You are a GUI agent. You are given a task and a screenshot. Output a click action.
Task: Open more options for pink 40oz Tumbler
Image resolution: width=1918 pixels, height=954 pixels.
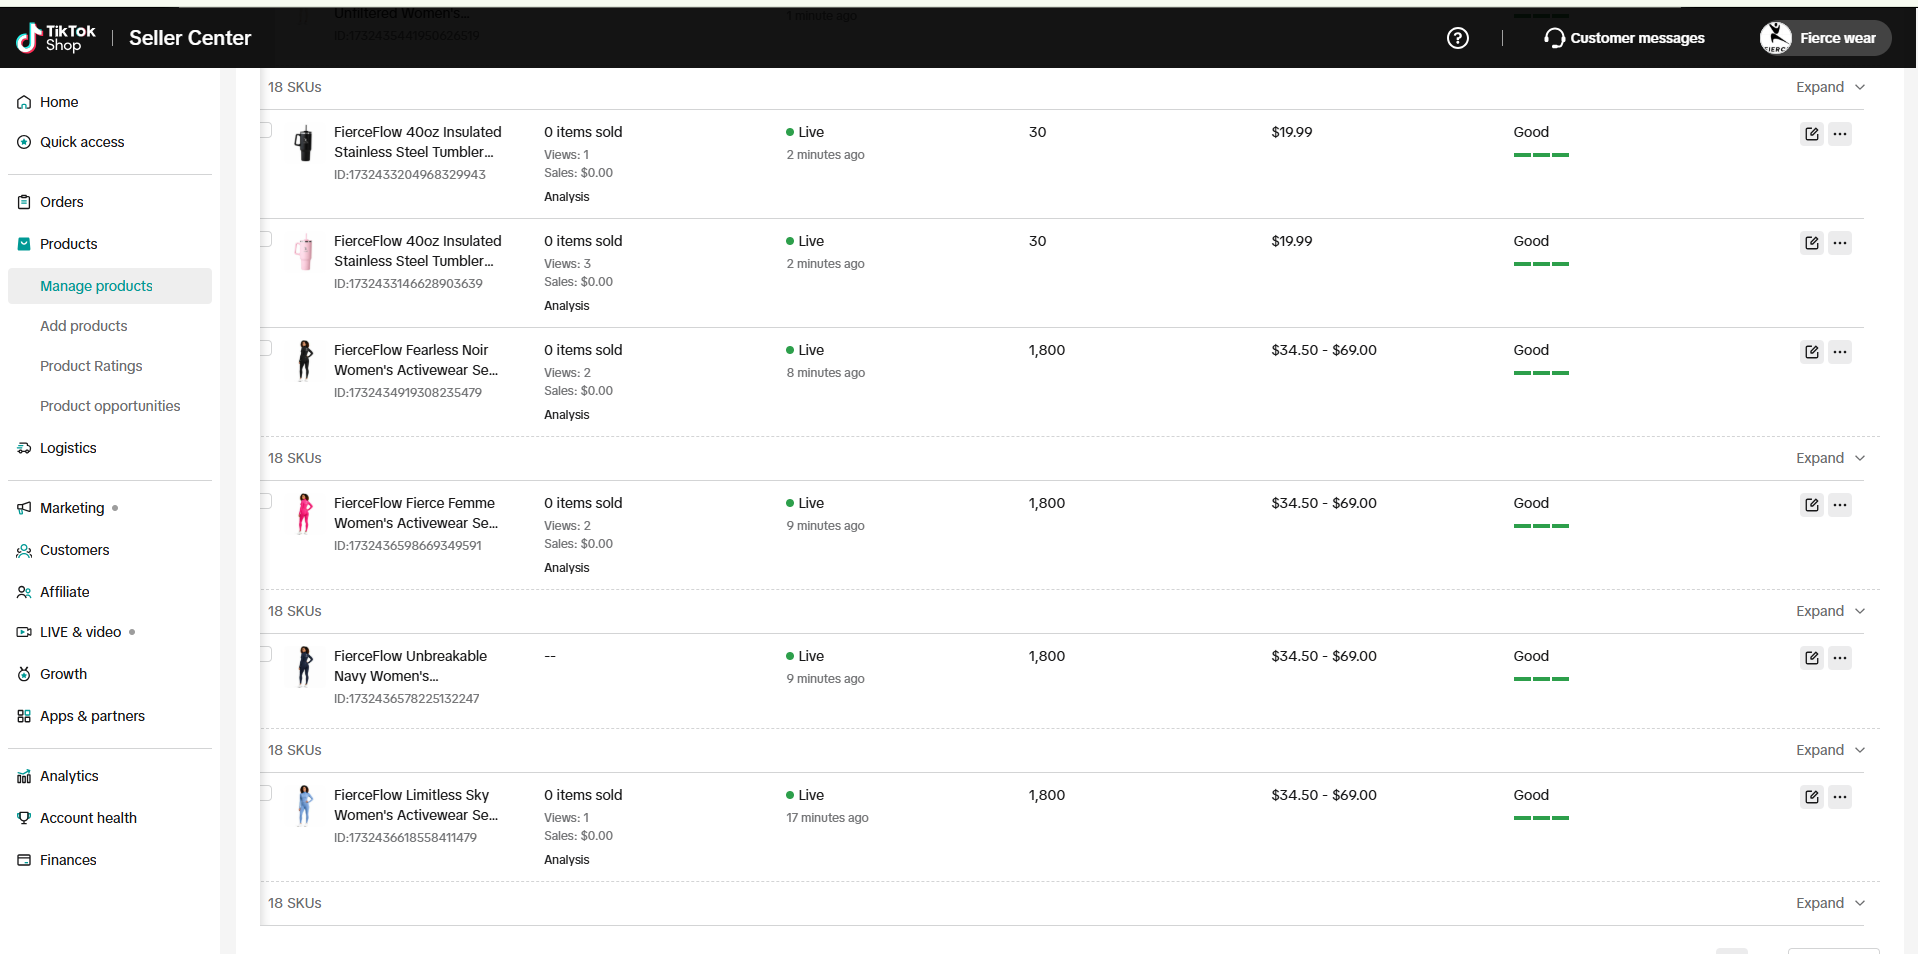click(x=1840, y=243)
